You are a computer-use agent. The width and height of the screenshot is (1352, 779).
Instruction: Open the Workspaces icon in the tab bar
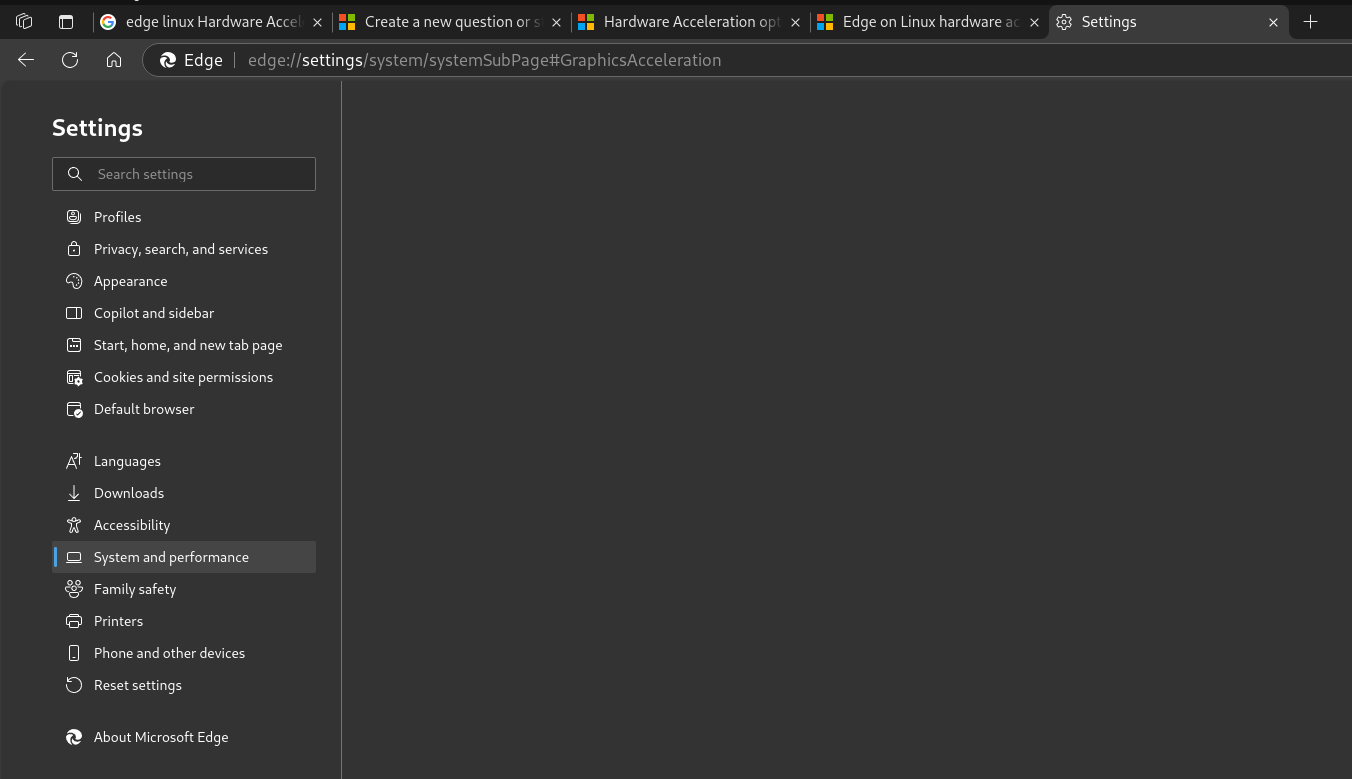click(x=24, y=21)
